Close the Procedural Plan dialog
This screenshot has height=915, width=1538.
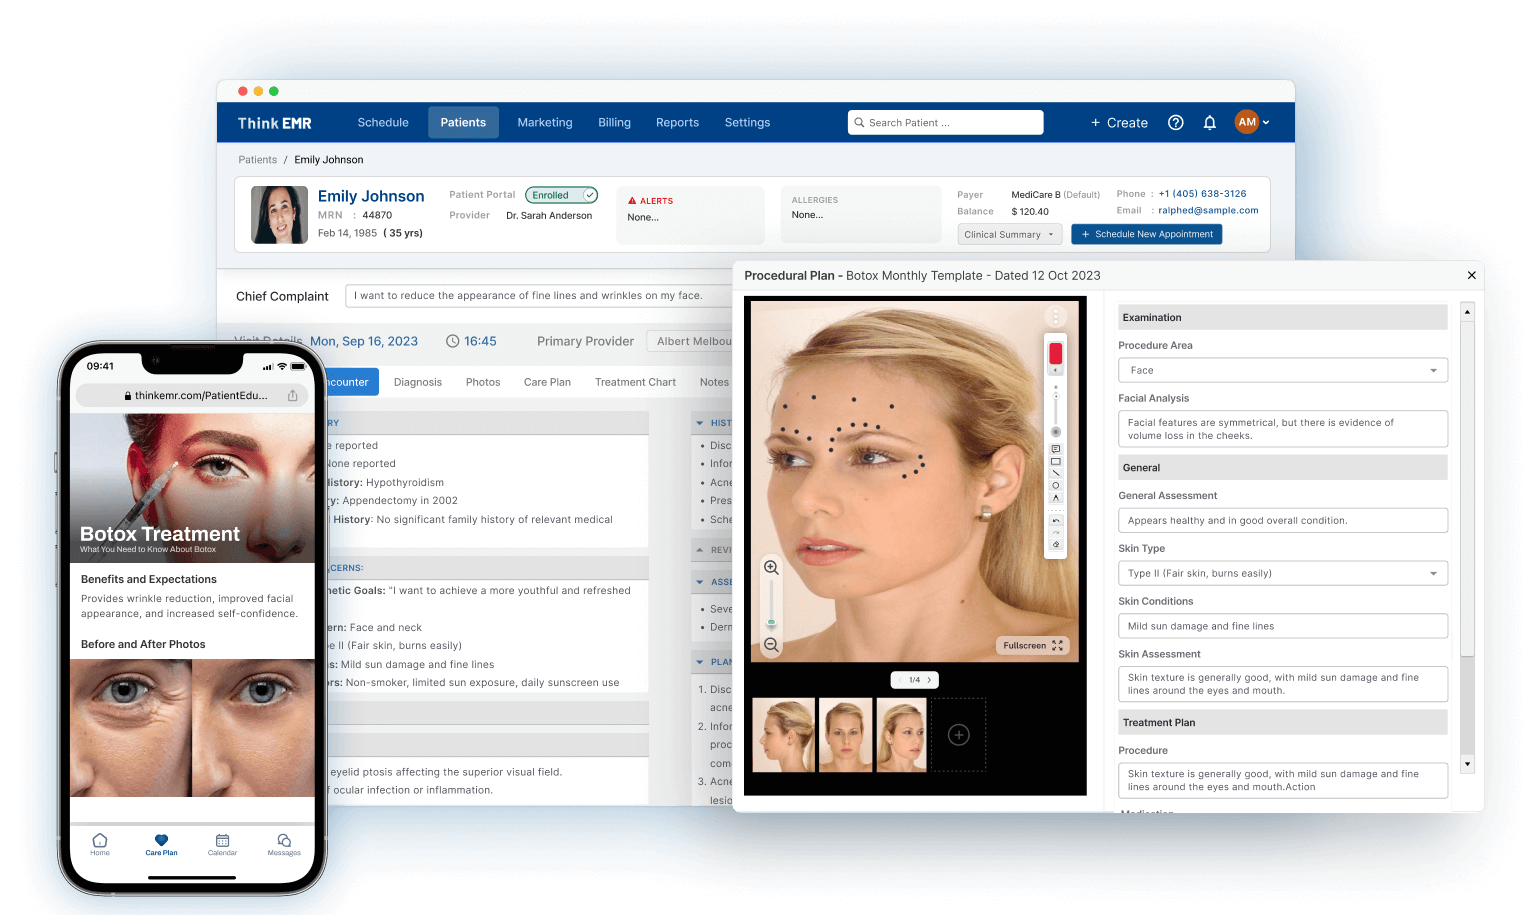click(1471, 275)
